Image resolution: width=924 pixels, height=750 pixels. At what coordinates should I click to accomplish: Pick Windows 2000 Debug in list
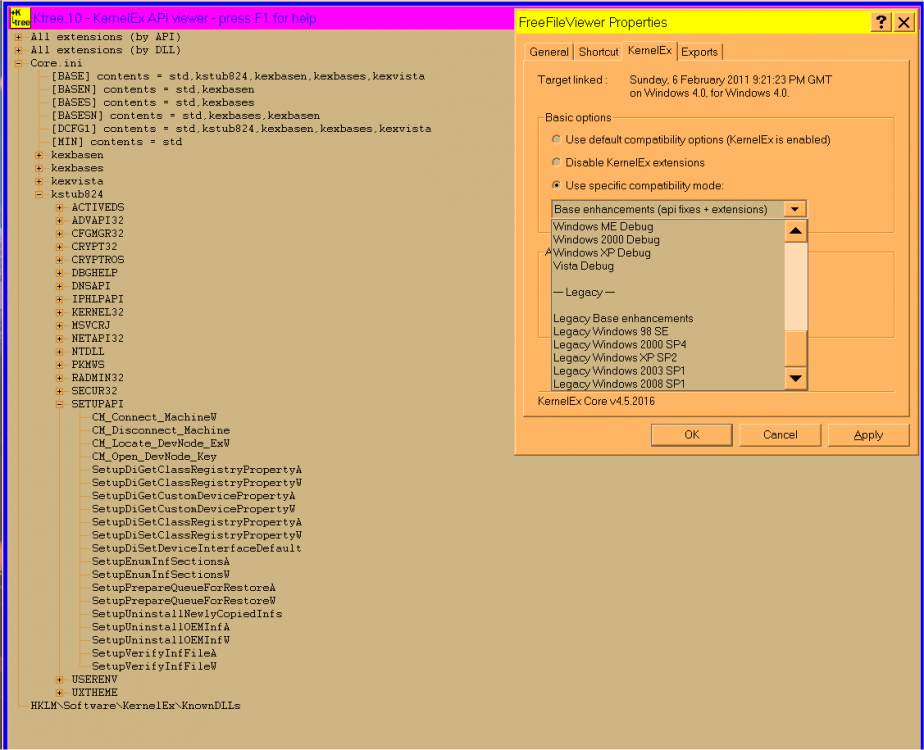coord(606,240)
